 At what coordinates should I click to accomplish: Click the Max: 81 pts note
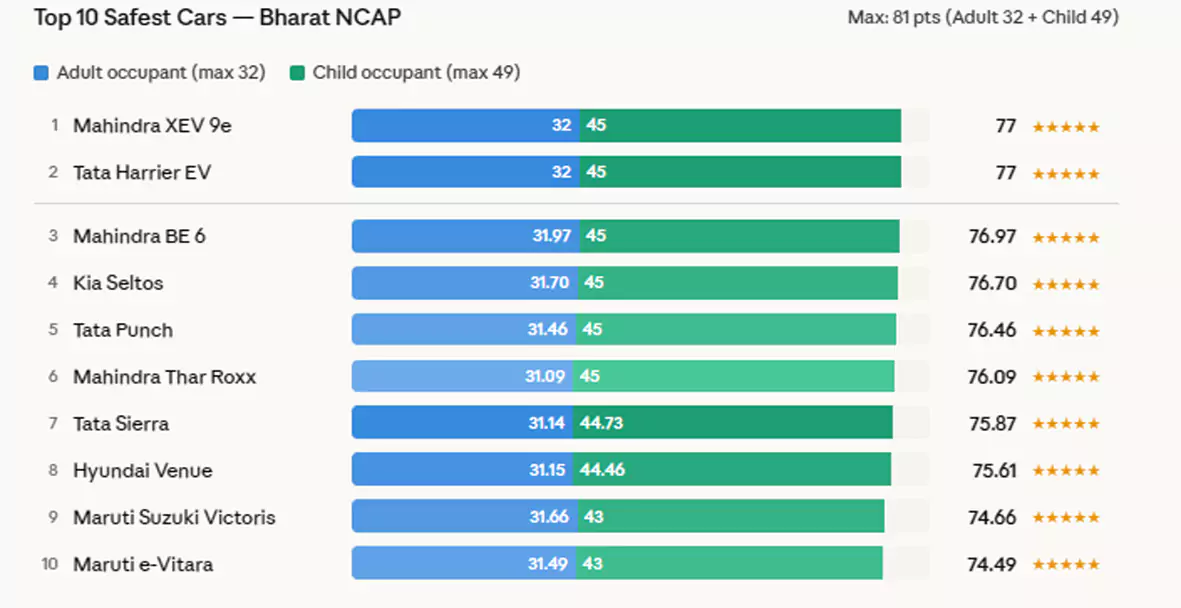tap(982, 18)
